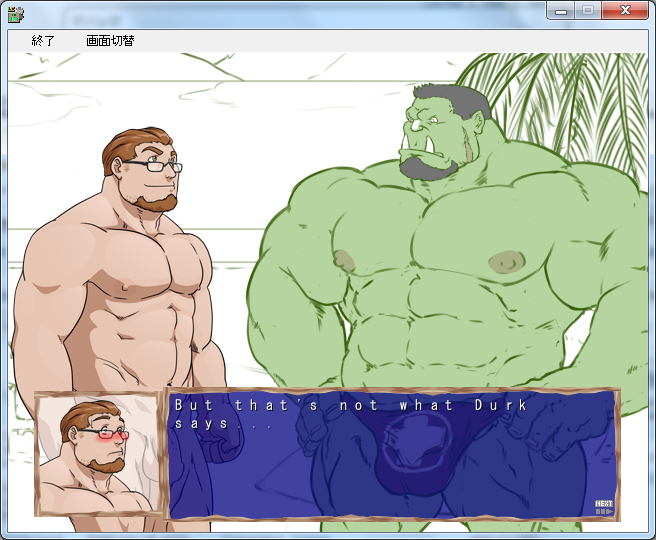Click the dialogue text "But that's not what Durk says..."

pos(351,414)
